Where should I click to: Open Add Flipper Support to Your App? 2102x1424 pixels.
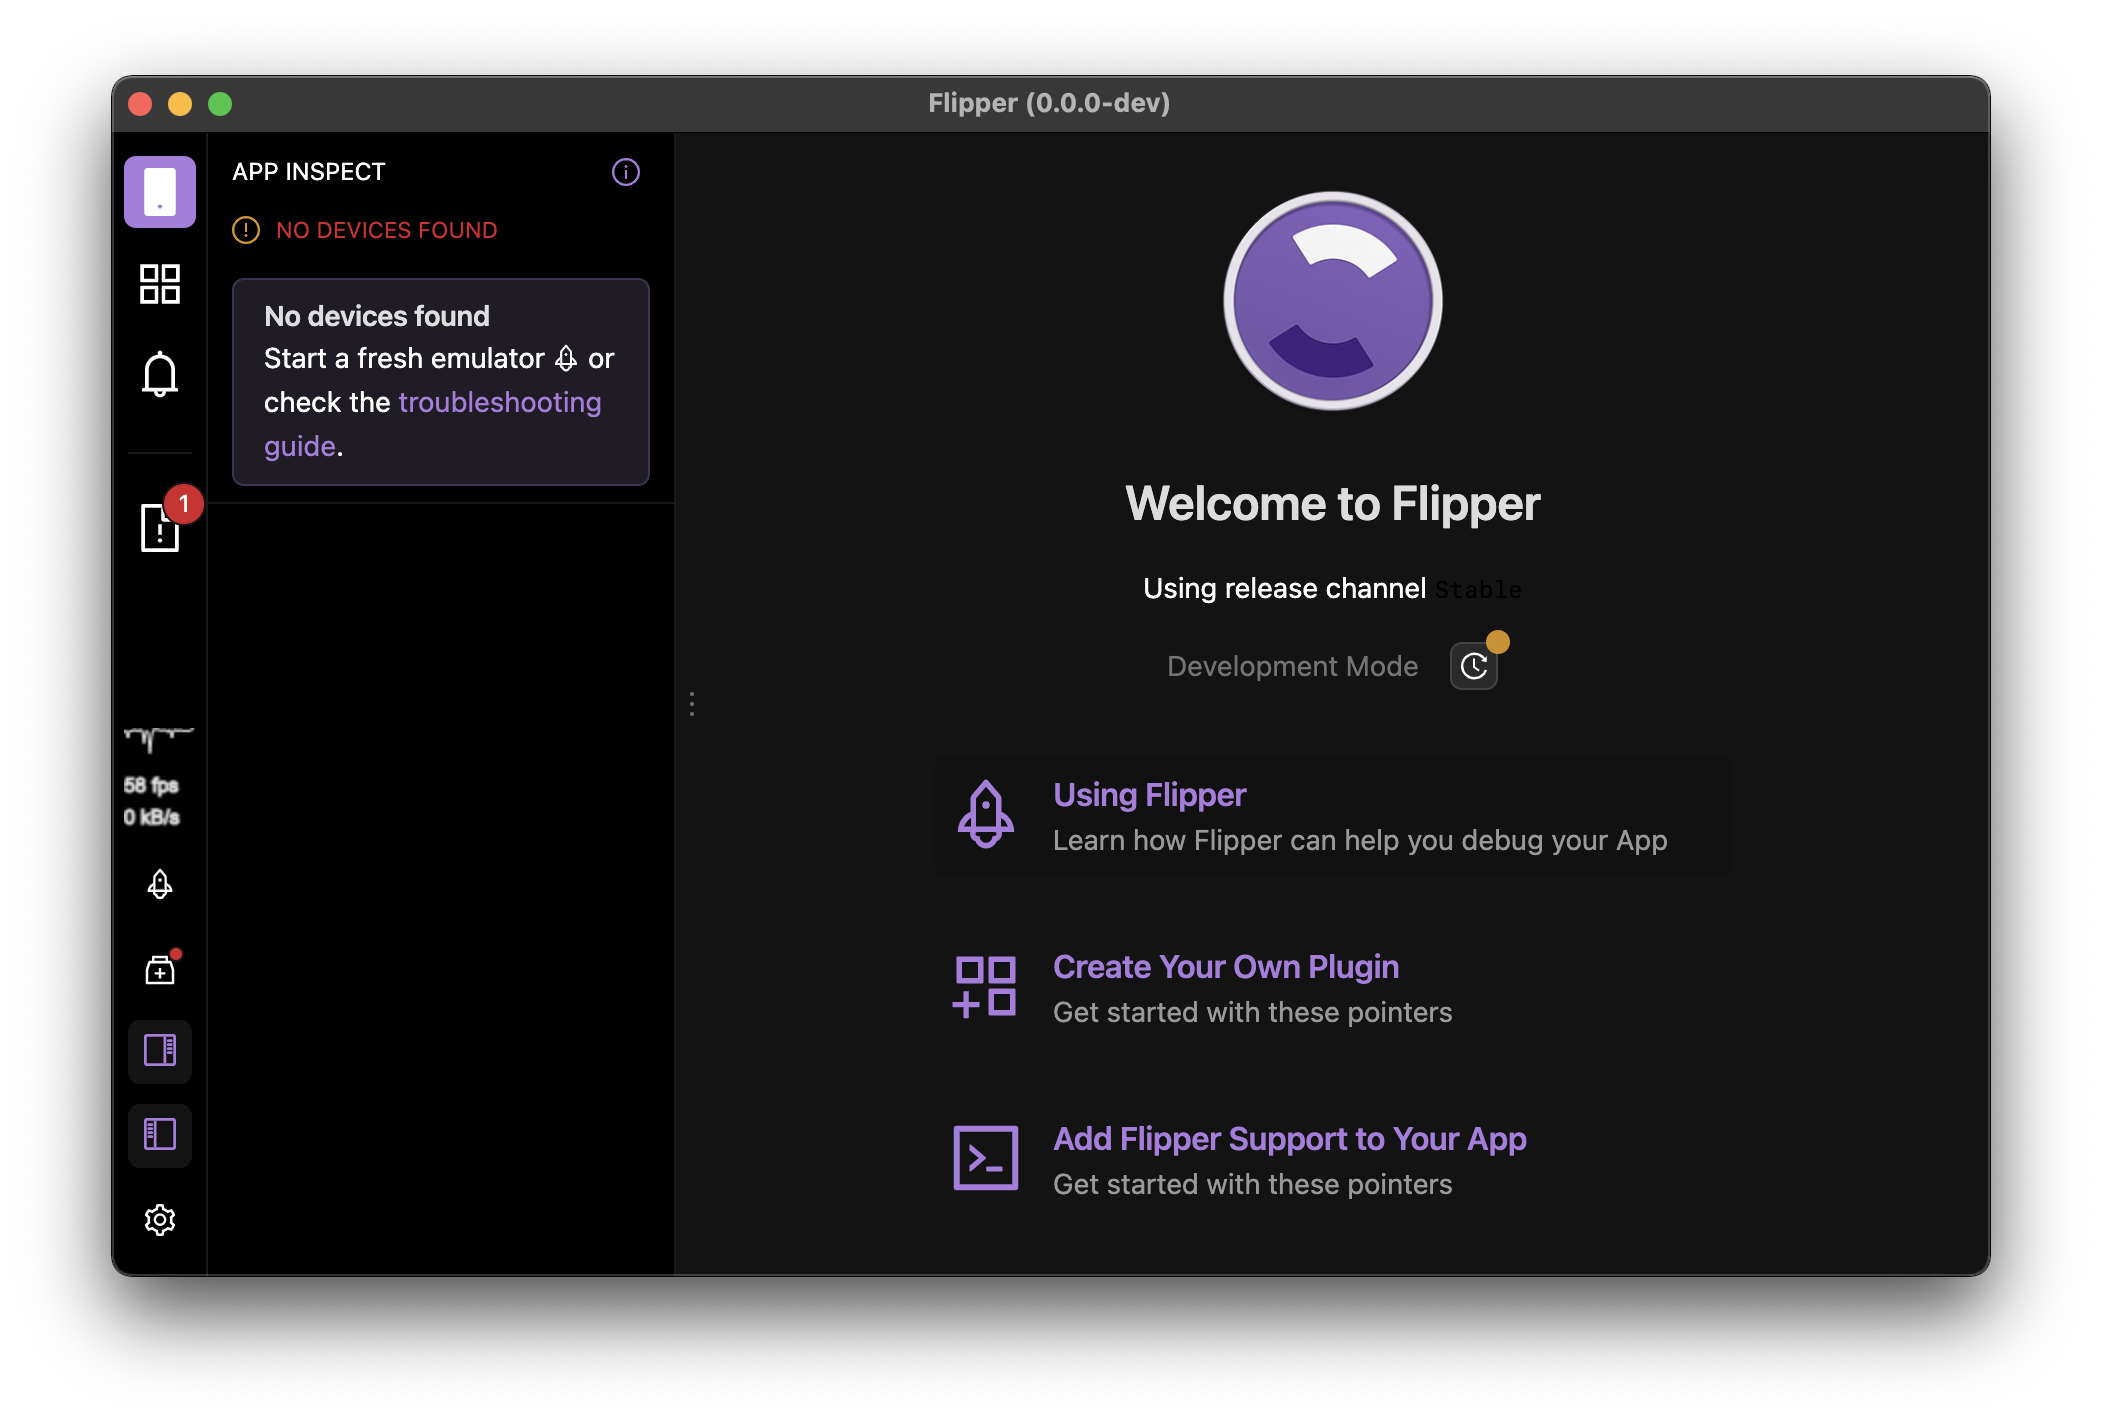tap(1289, 1139)
